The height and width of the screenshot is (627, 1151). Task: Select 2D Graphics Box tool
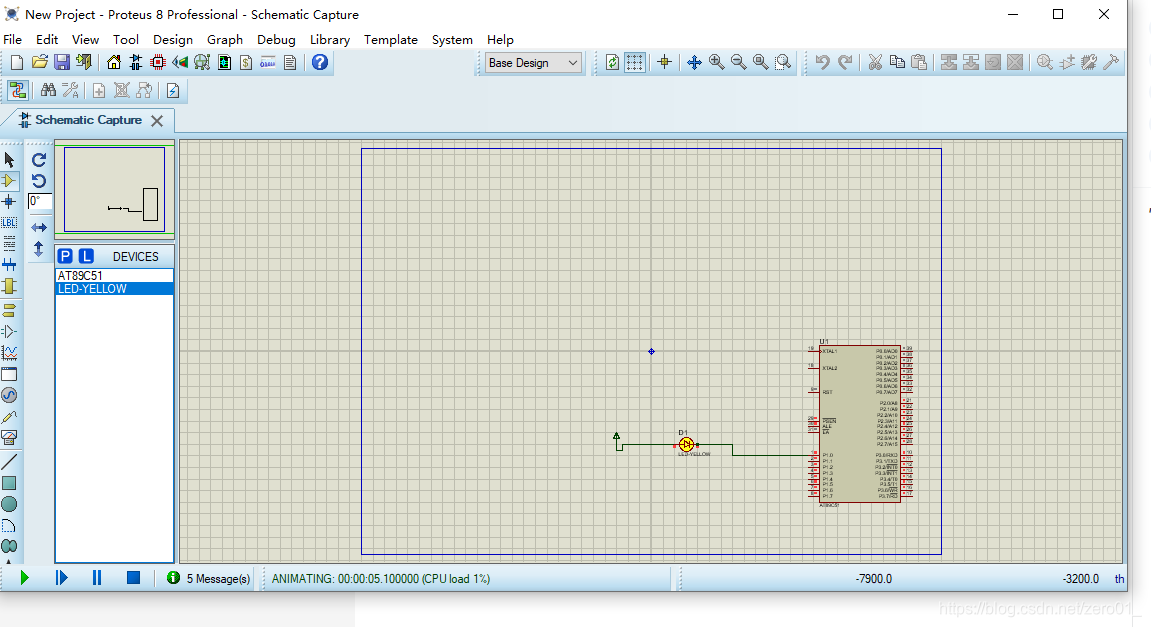click(x=10, y=483)
